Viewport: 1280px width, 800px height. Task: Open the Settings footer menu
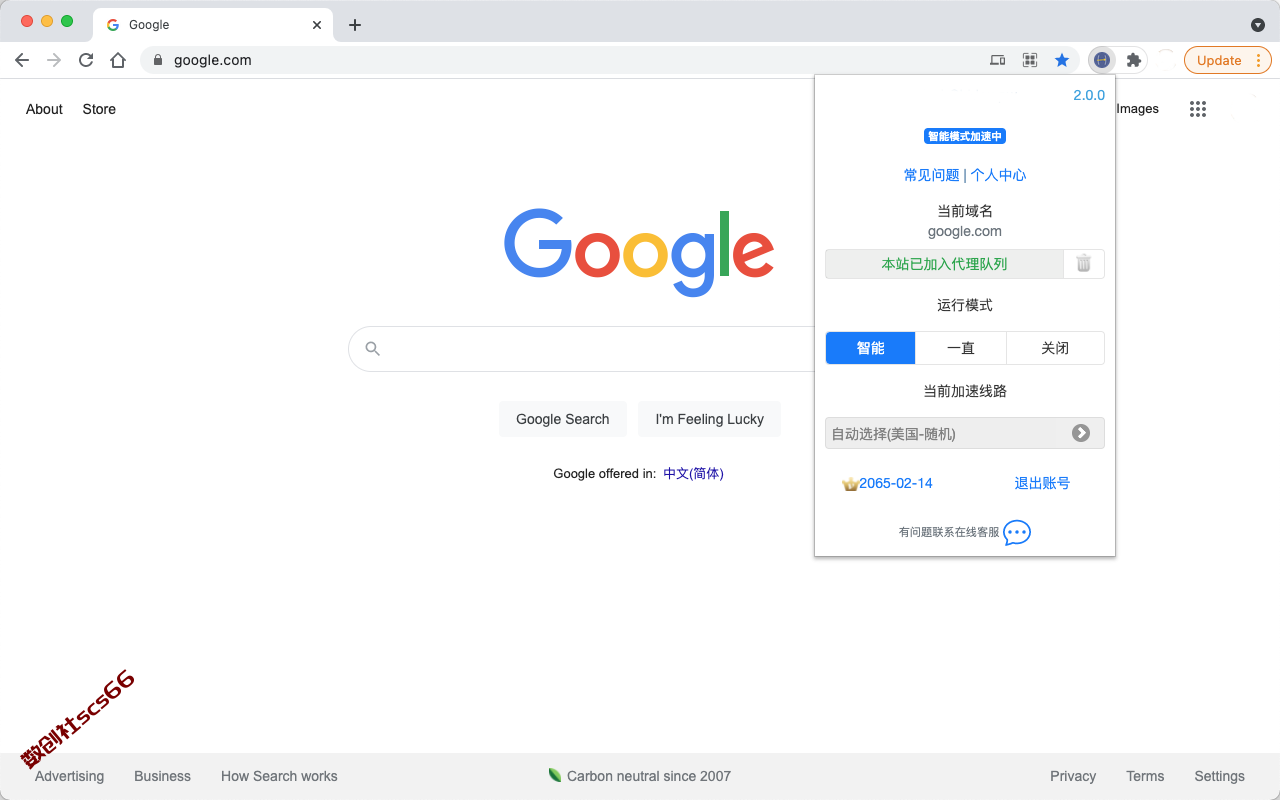point(1219,776)
